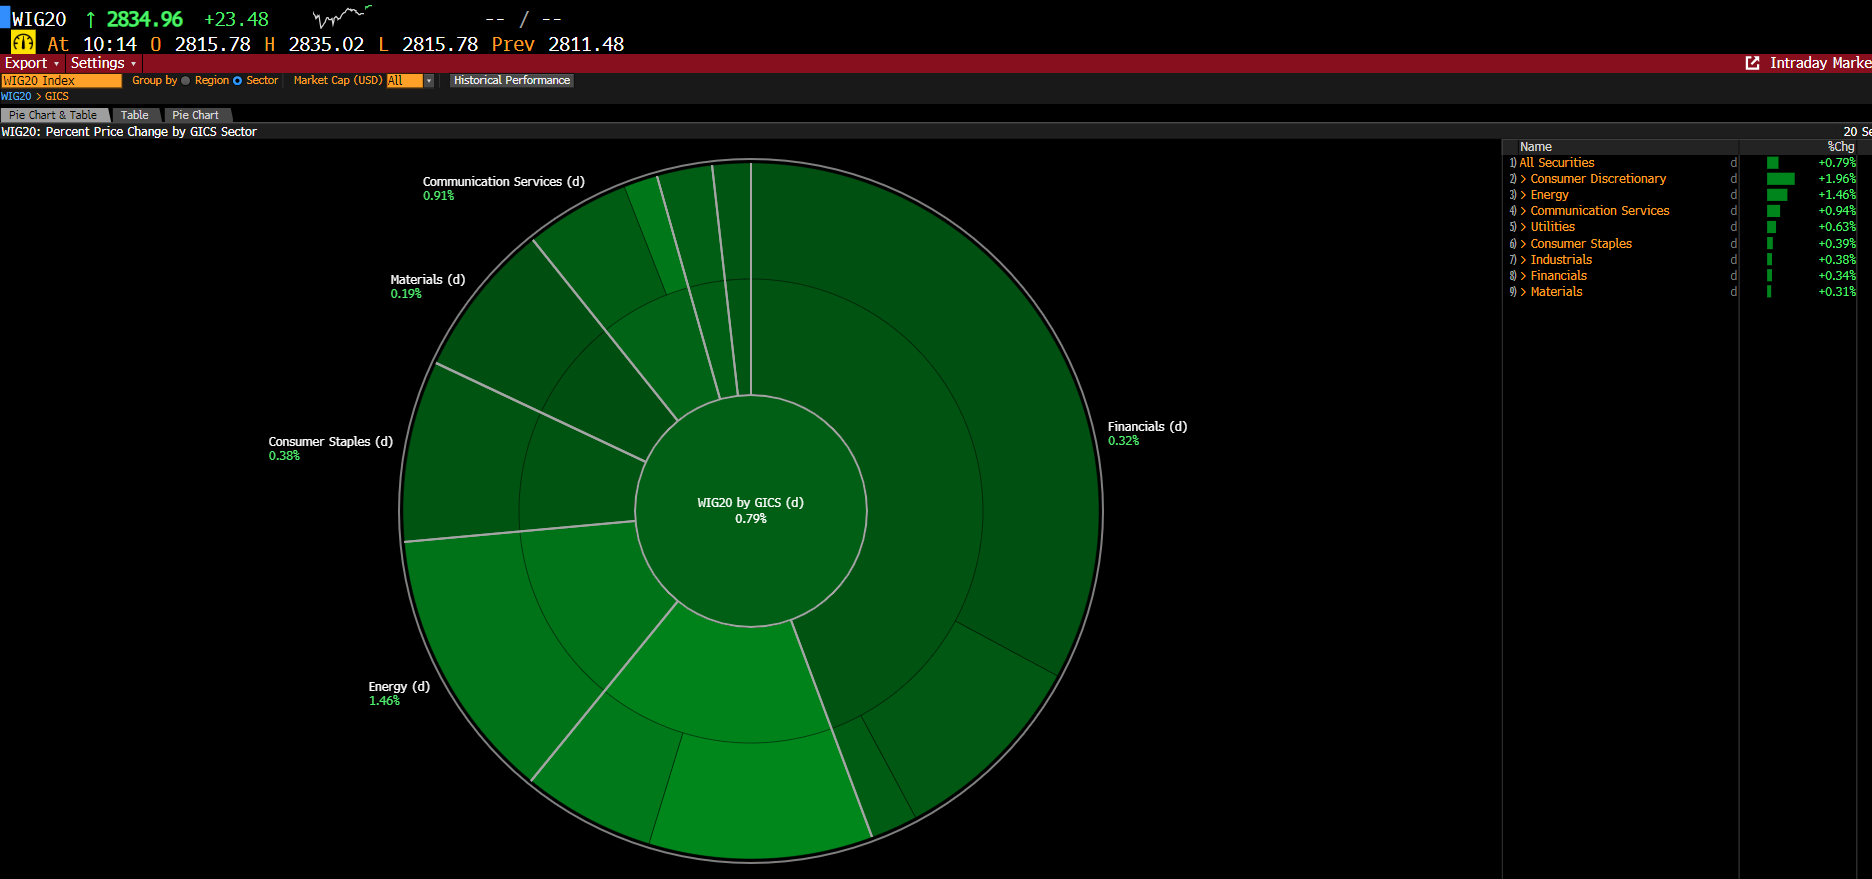Select the Region radio button

[x=185, y=81]
